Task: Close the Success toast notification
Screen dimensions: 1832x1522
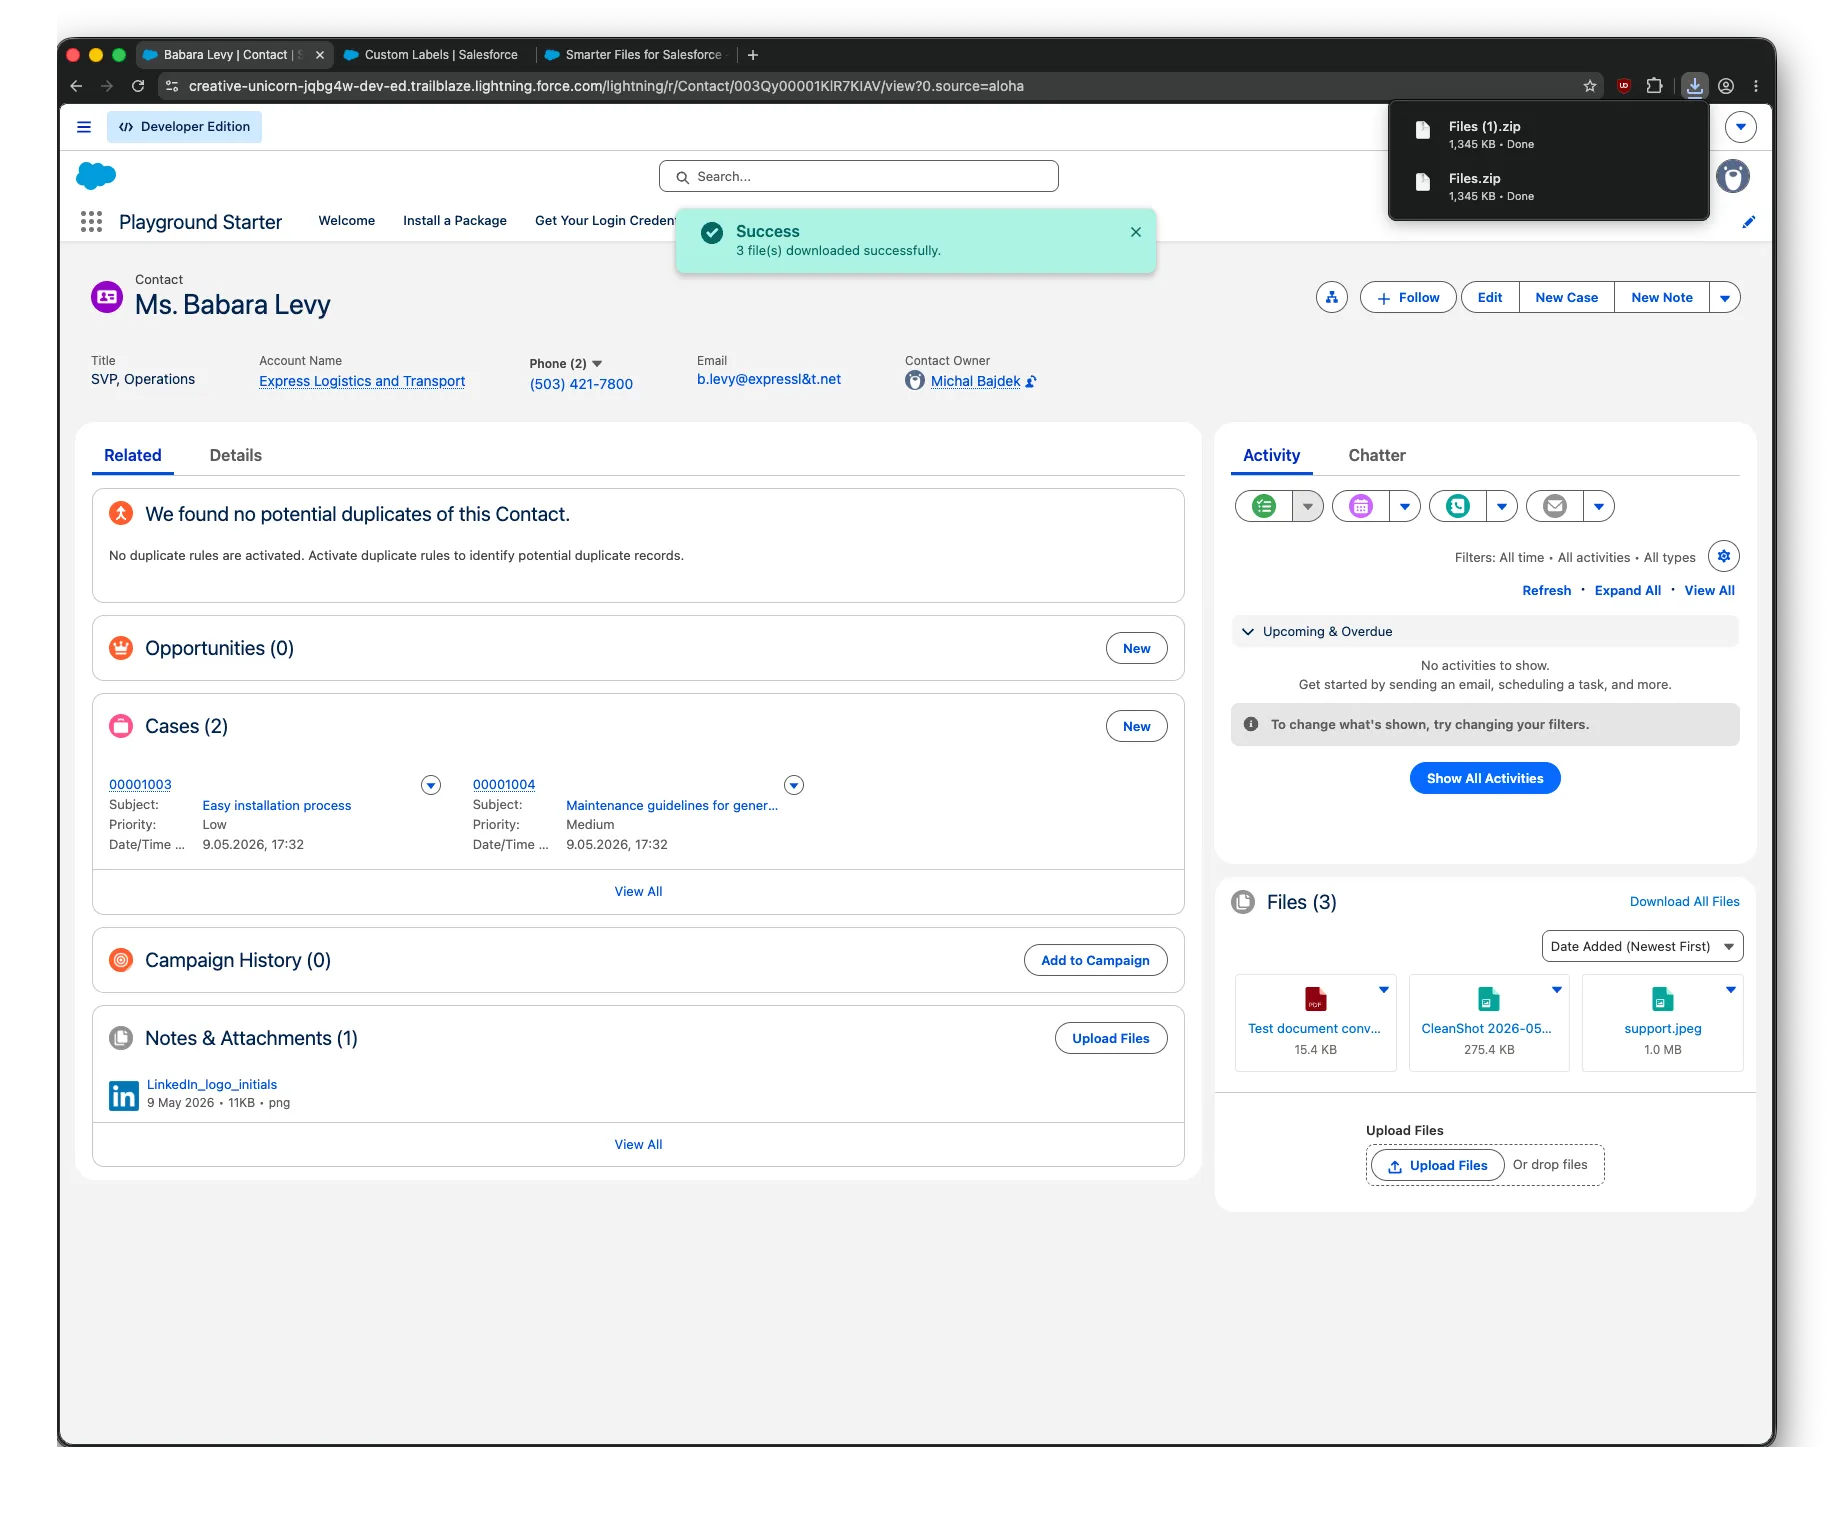Action: tap(1135, 232)
